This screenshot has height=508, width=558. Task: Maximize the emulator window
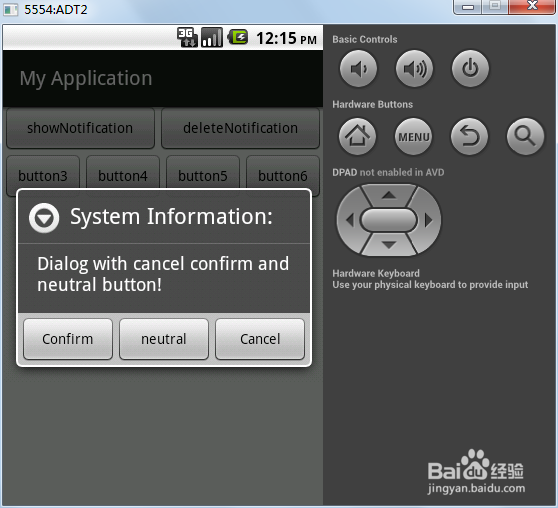[x=495, y=7]
